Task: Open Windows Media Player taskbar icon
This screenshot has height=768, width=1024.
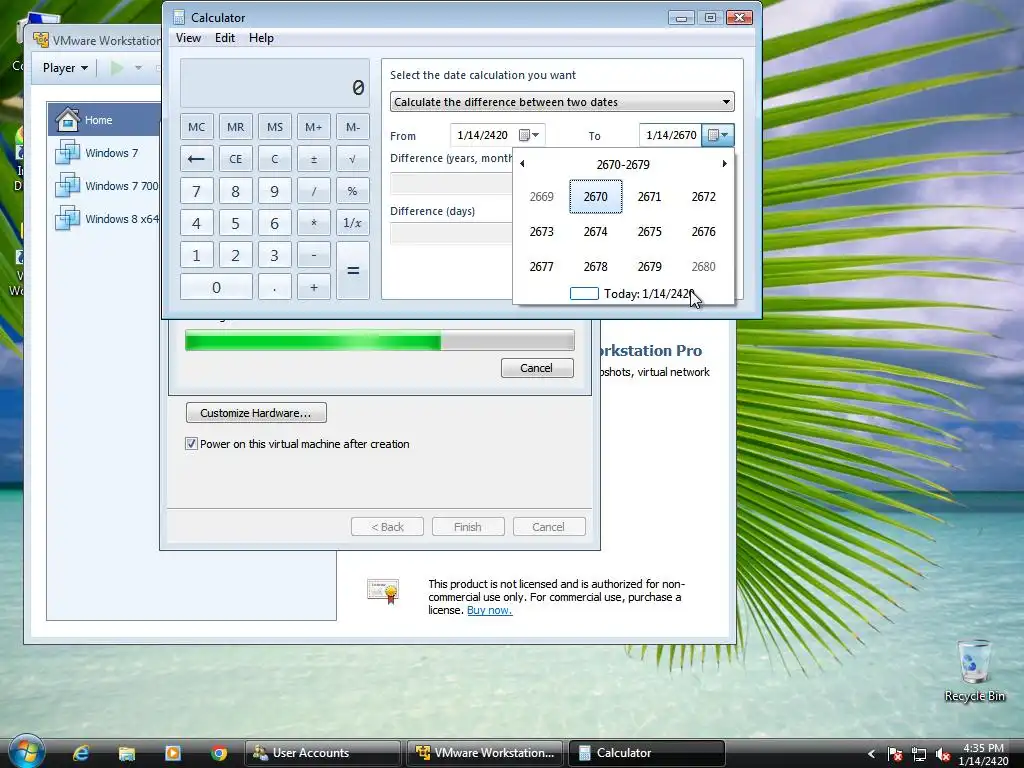Action: [x=173, y=753]
